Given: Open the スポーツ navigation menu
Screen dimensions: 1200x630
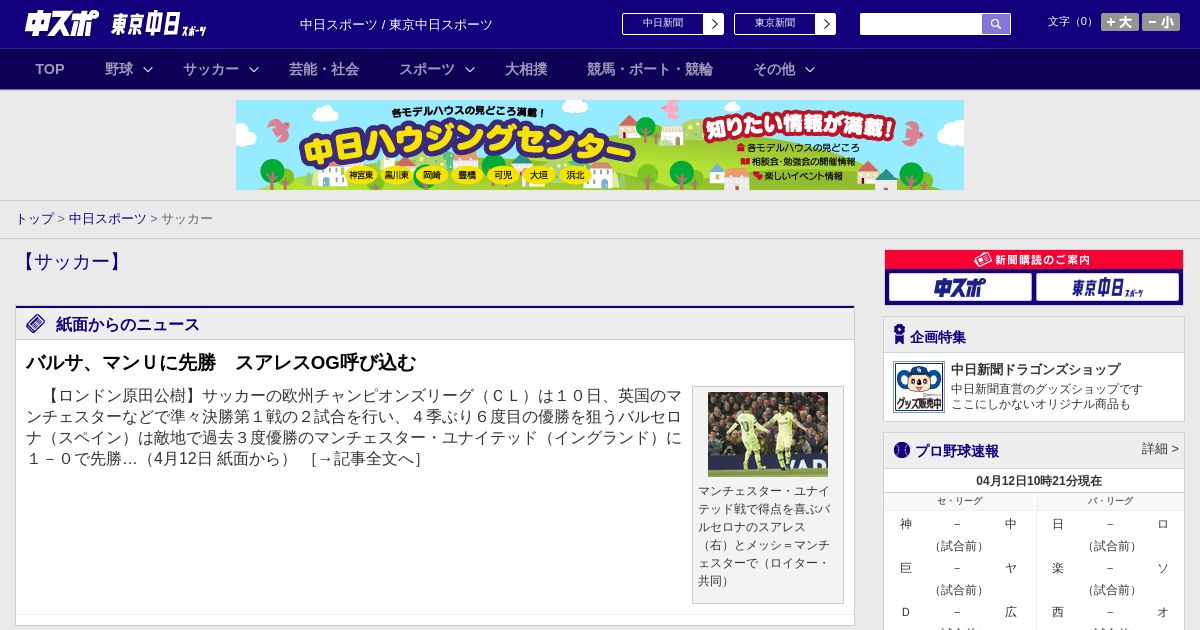Looking at the screenshot, I should [x=427, y=69].
